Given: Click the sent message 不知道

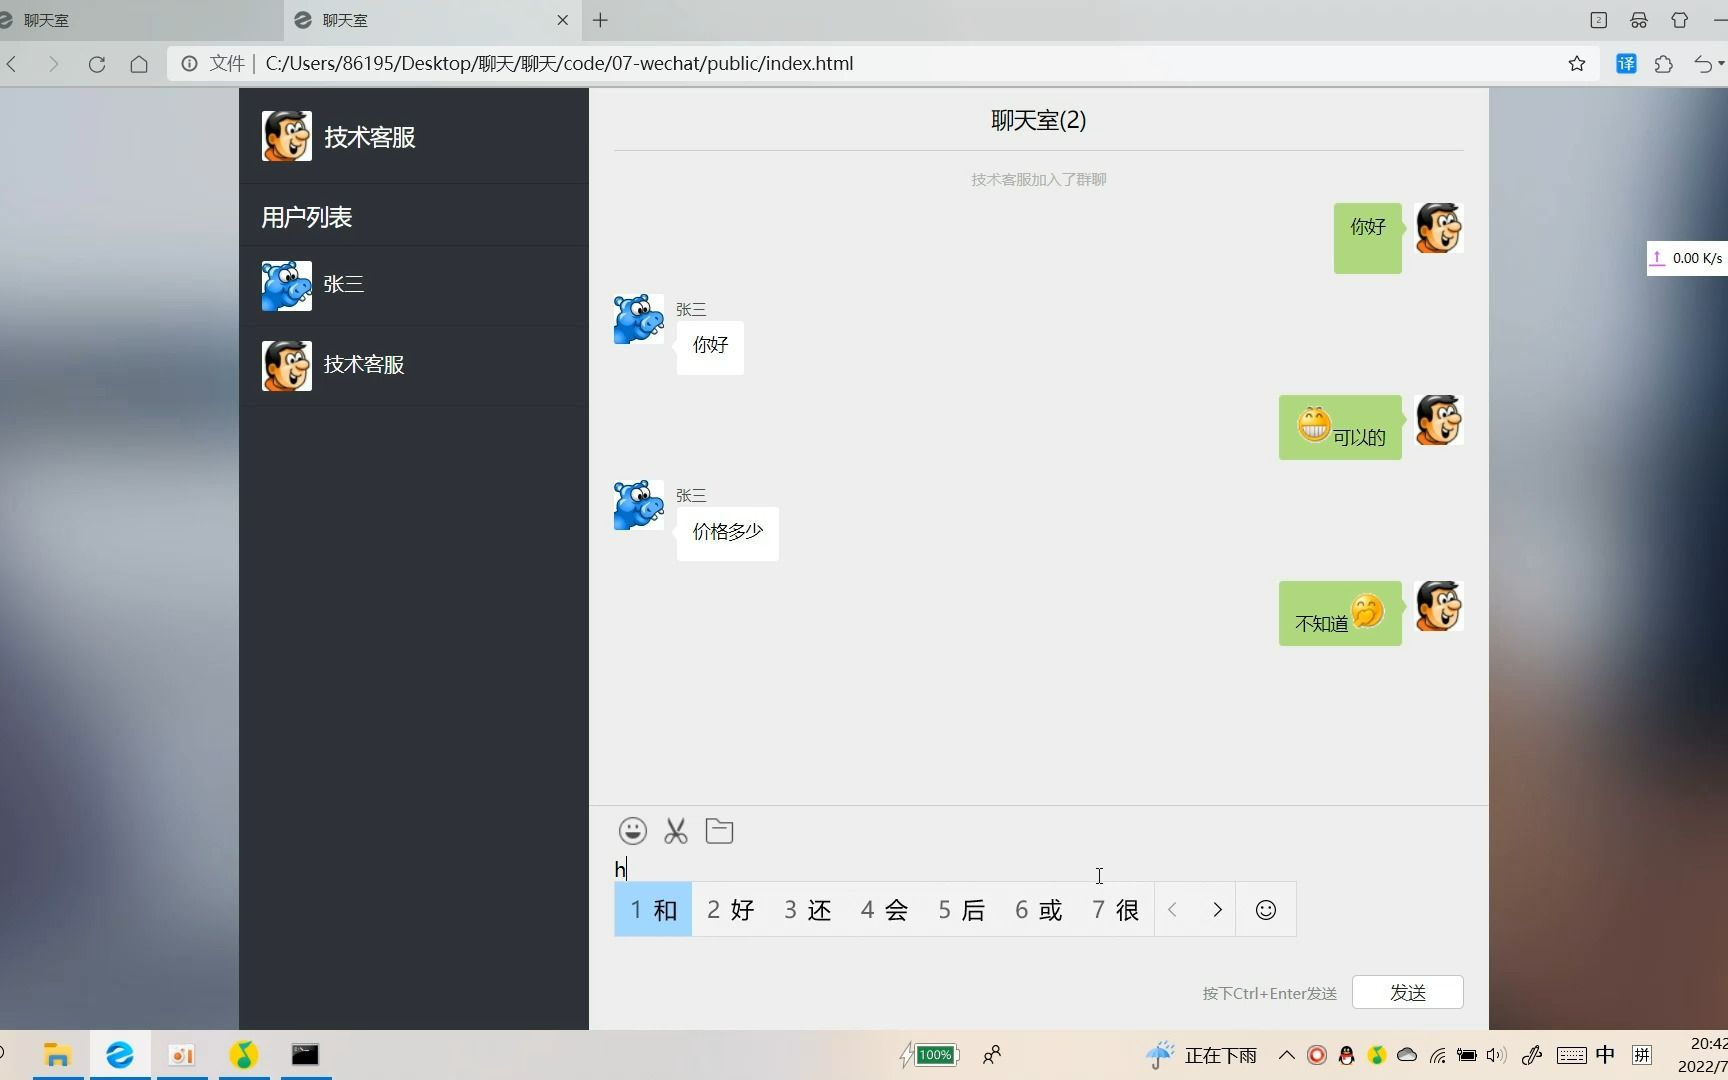Looking at the screenshot, I should coord(1340,614).
